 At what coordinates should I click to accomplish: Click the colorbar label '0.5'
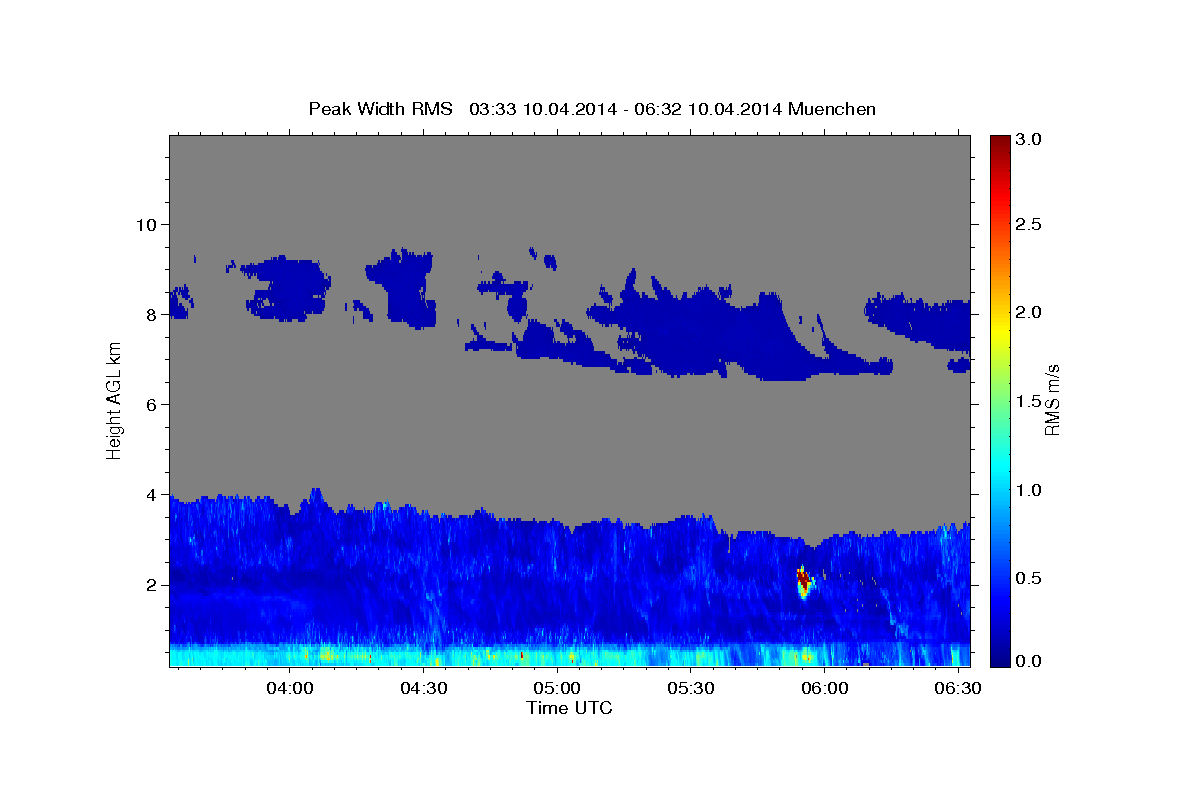[x=1029, y=578]
